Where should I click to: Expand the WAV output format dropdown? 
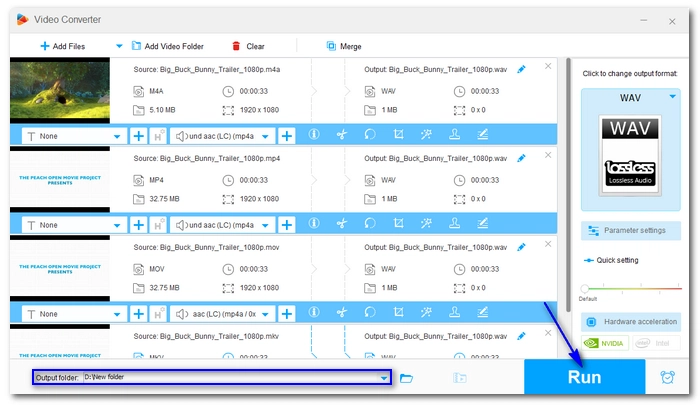pos(672,96)
